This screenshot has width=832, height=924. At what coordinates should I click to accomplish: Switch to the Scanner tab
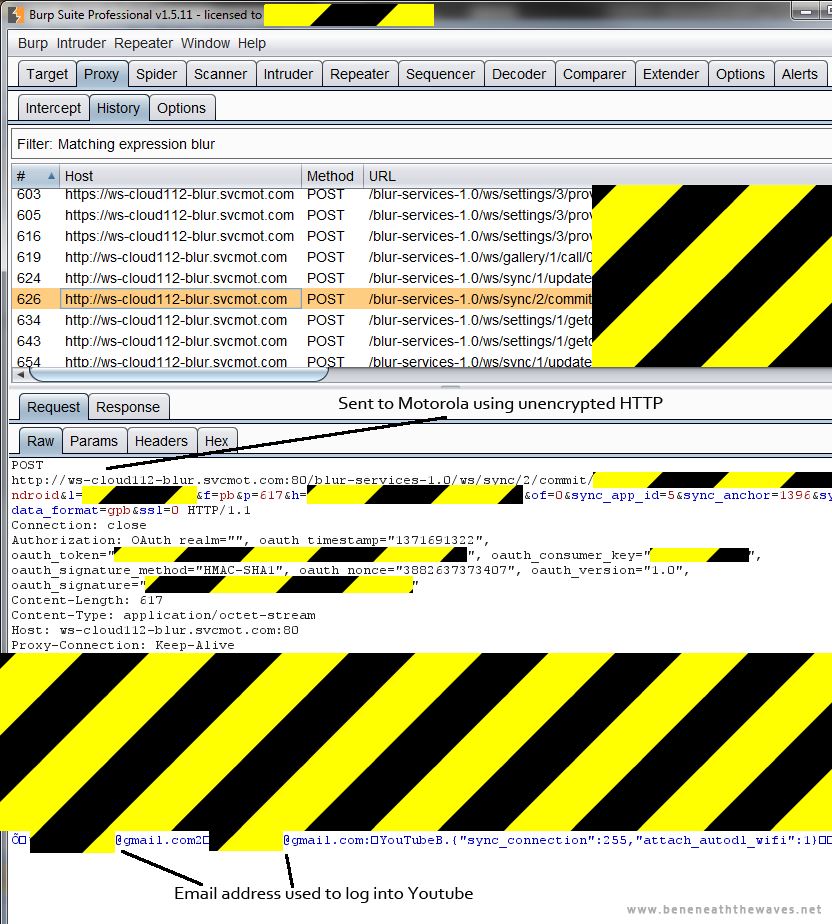[220, 74]
